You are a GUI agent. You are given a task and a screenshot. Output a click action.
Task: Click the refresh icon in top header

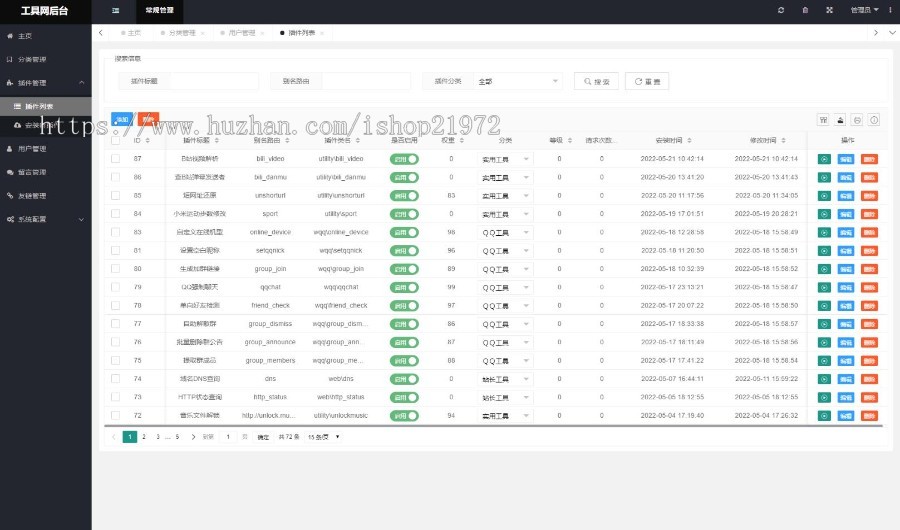tap(781, 10)
